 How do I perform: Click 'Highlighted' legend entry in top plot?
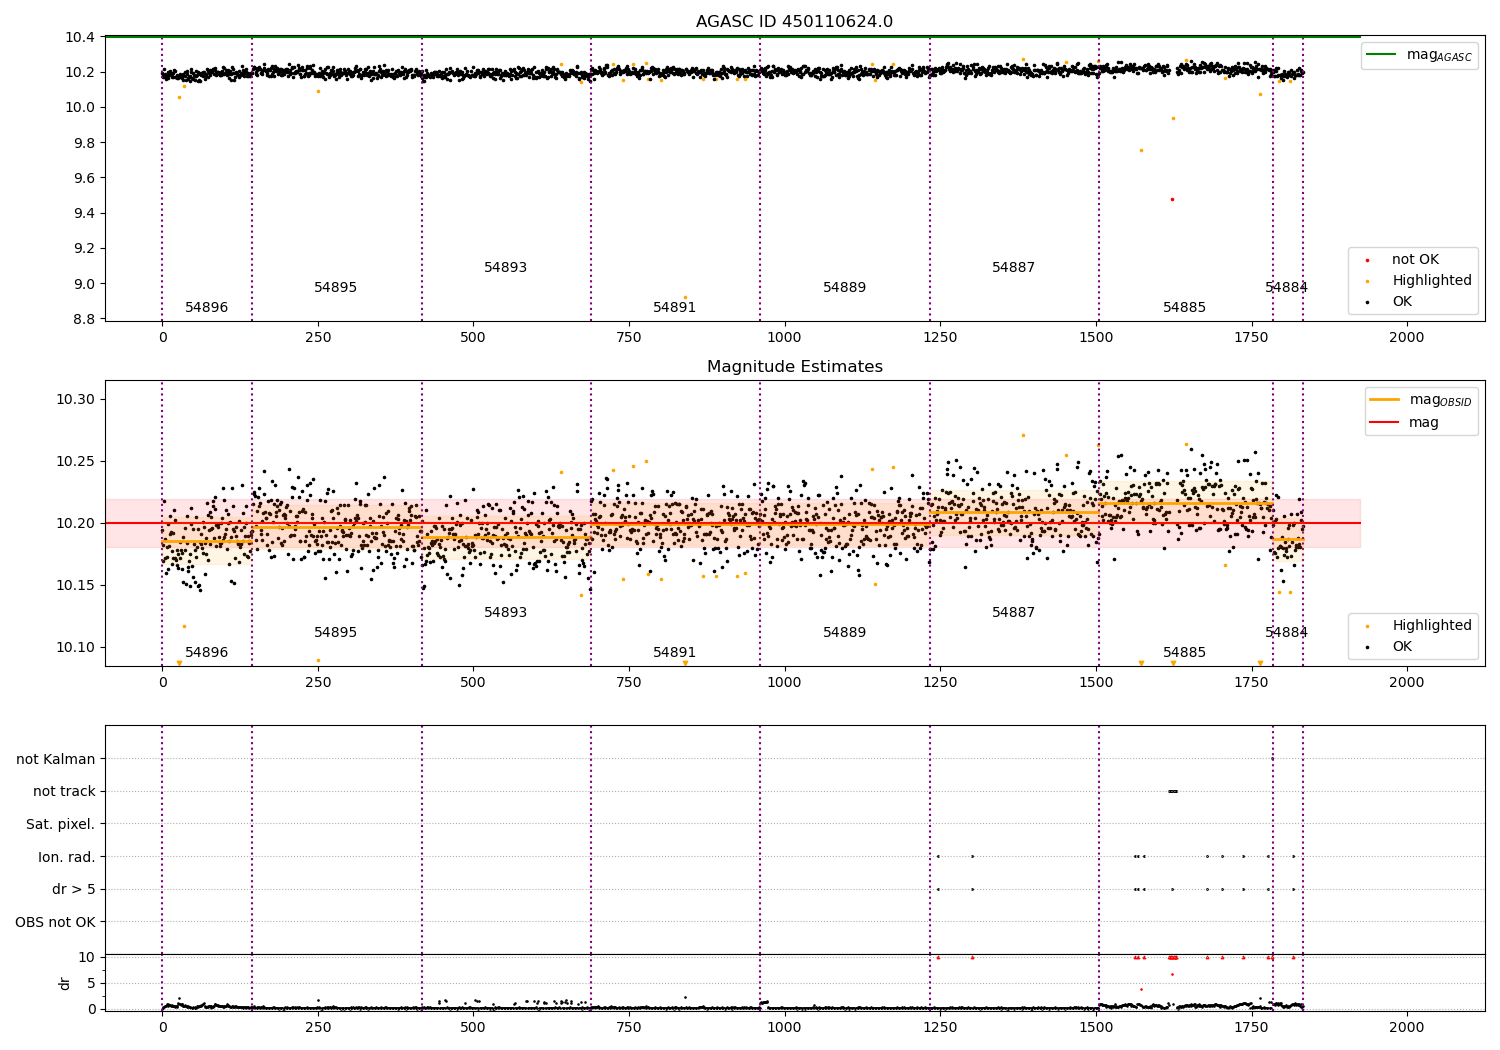pos(1420,281)
